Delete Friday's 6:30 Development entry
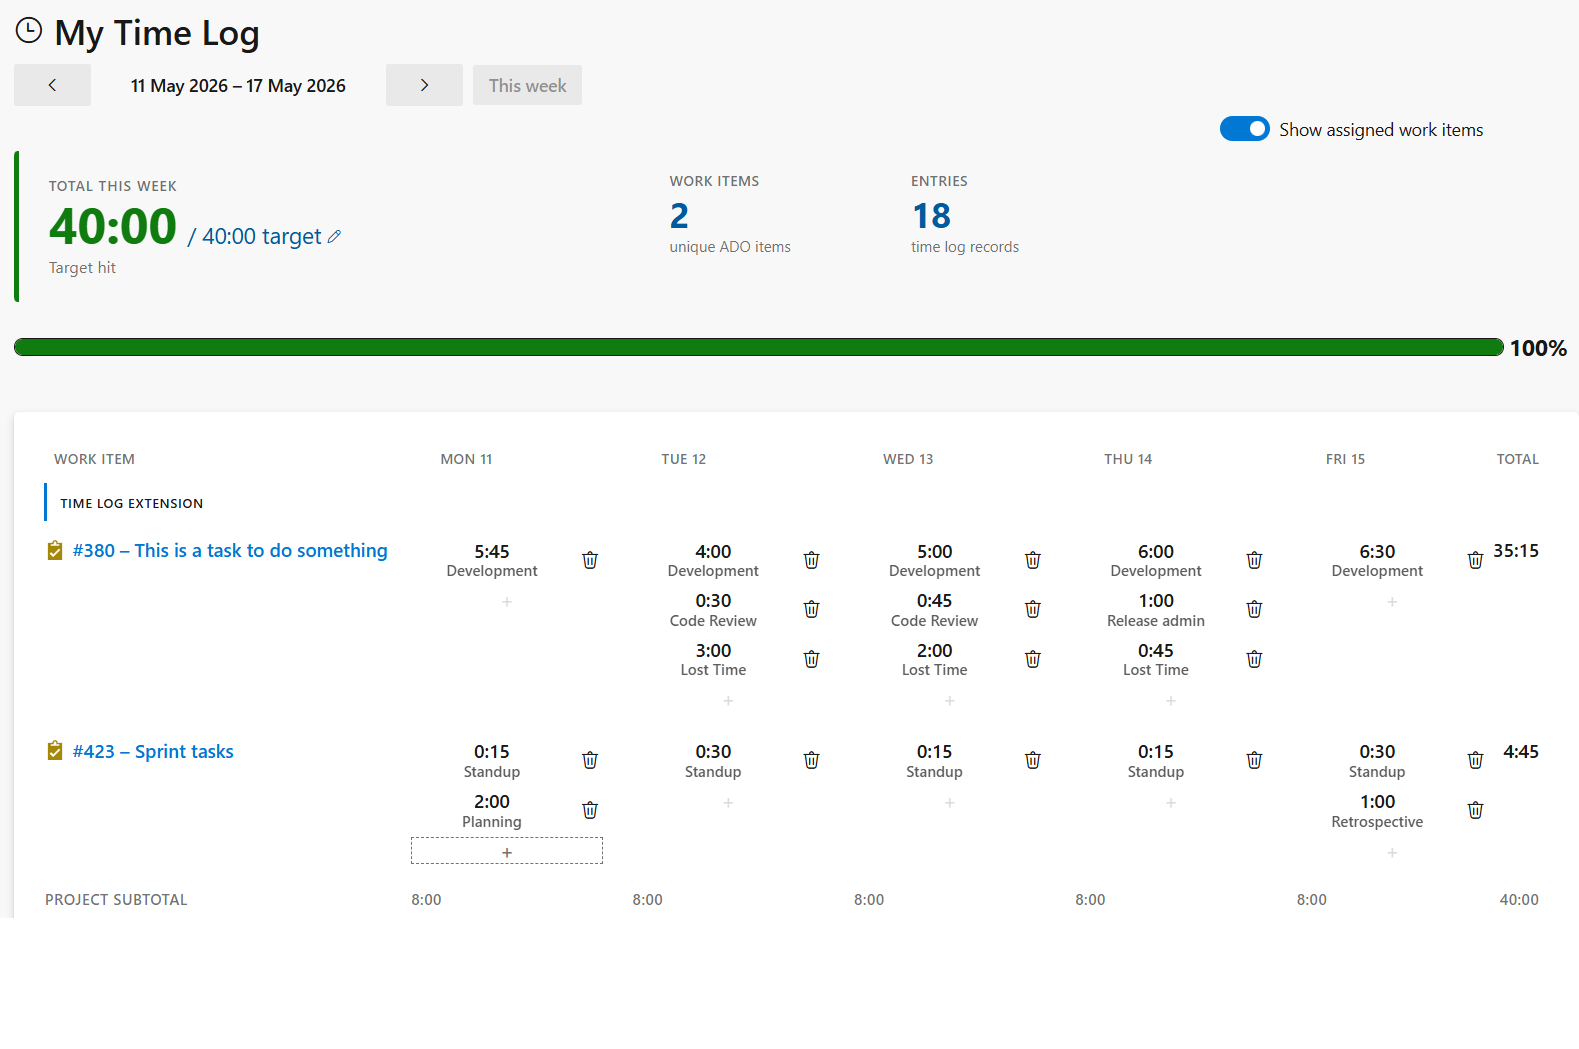The image size is (1579, 1049). click(1475, 560)
